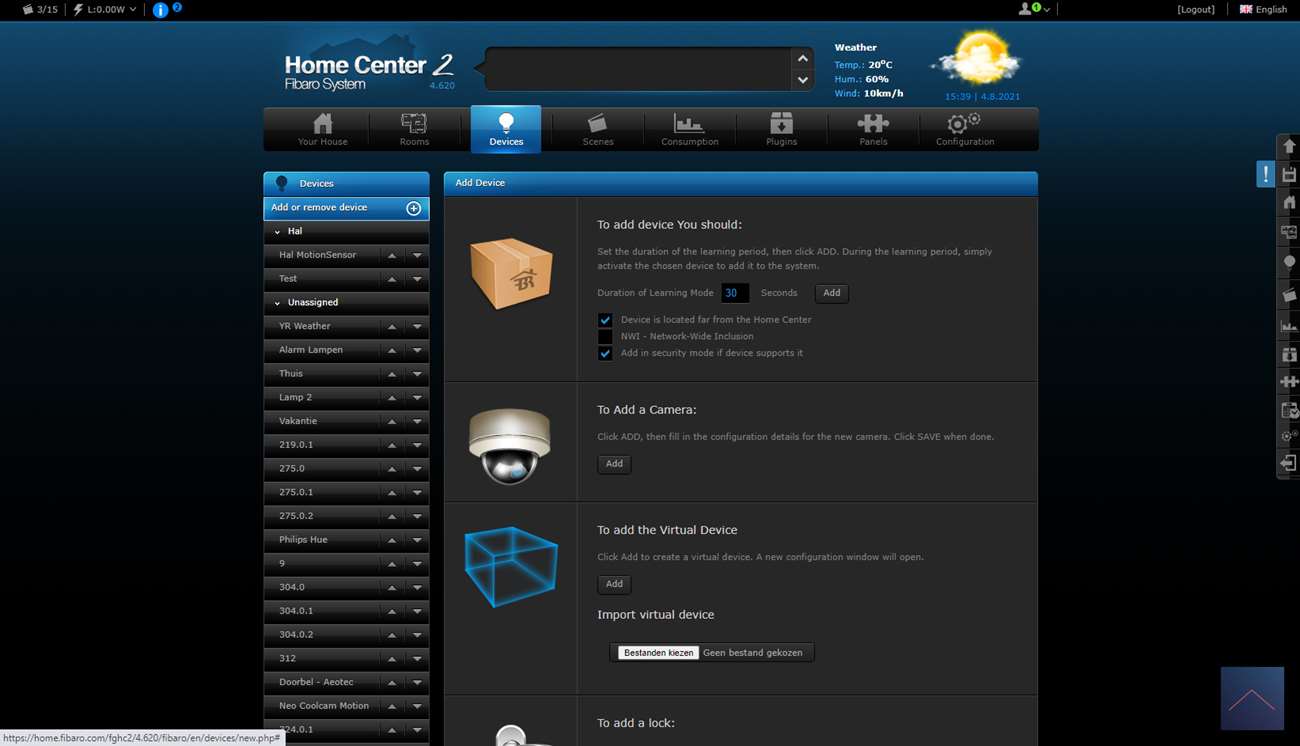Viewport: 1300px width, 746px height.
Task: Go to the Your House tab
Action: point(322,129)
